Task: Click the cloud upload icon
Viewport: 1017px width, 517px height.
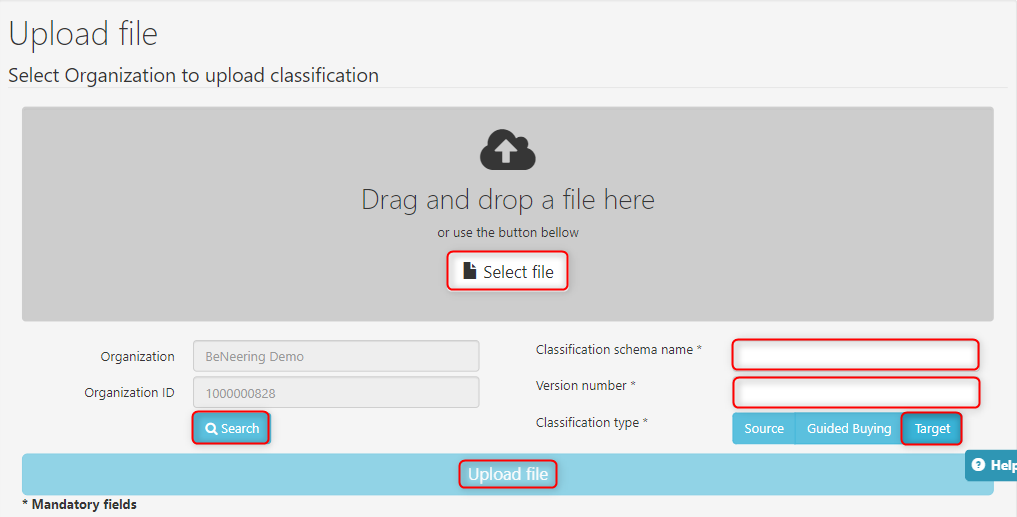Action: (x=508, y=150)
